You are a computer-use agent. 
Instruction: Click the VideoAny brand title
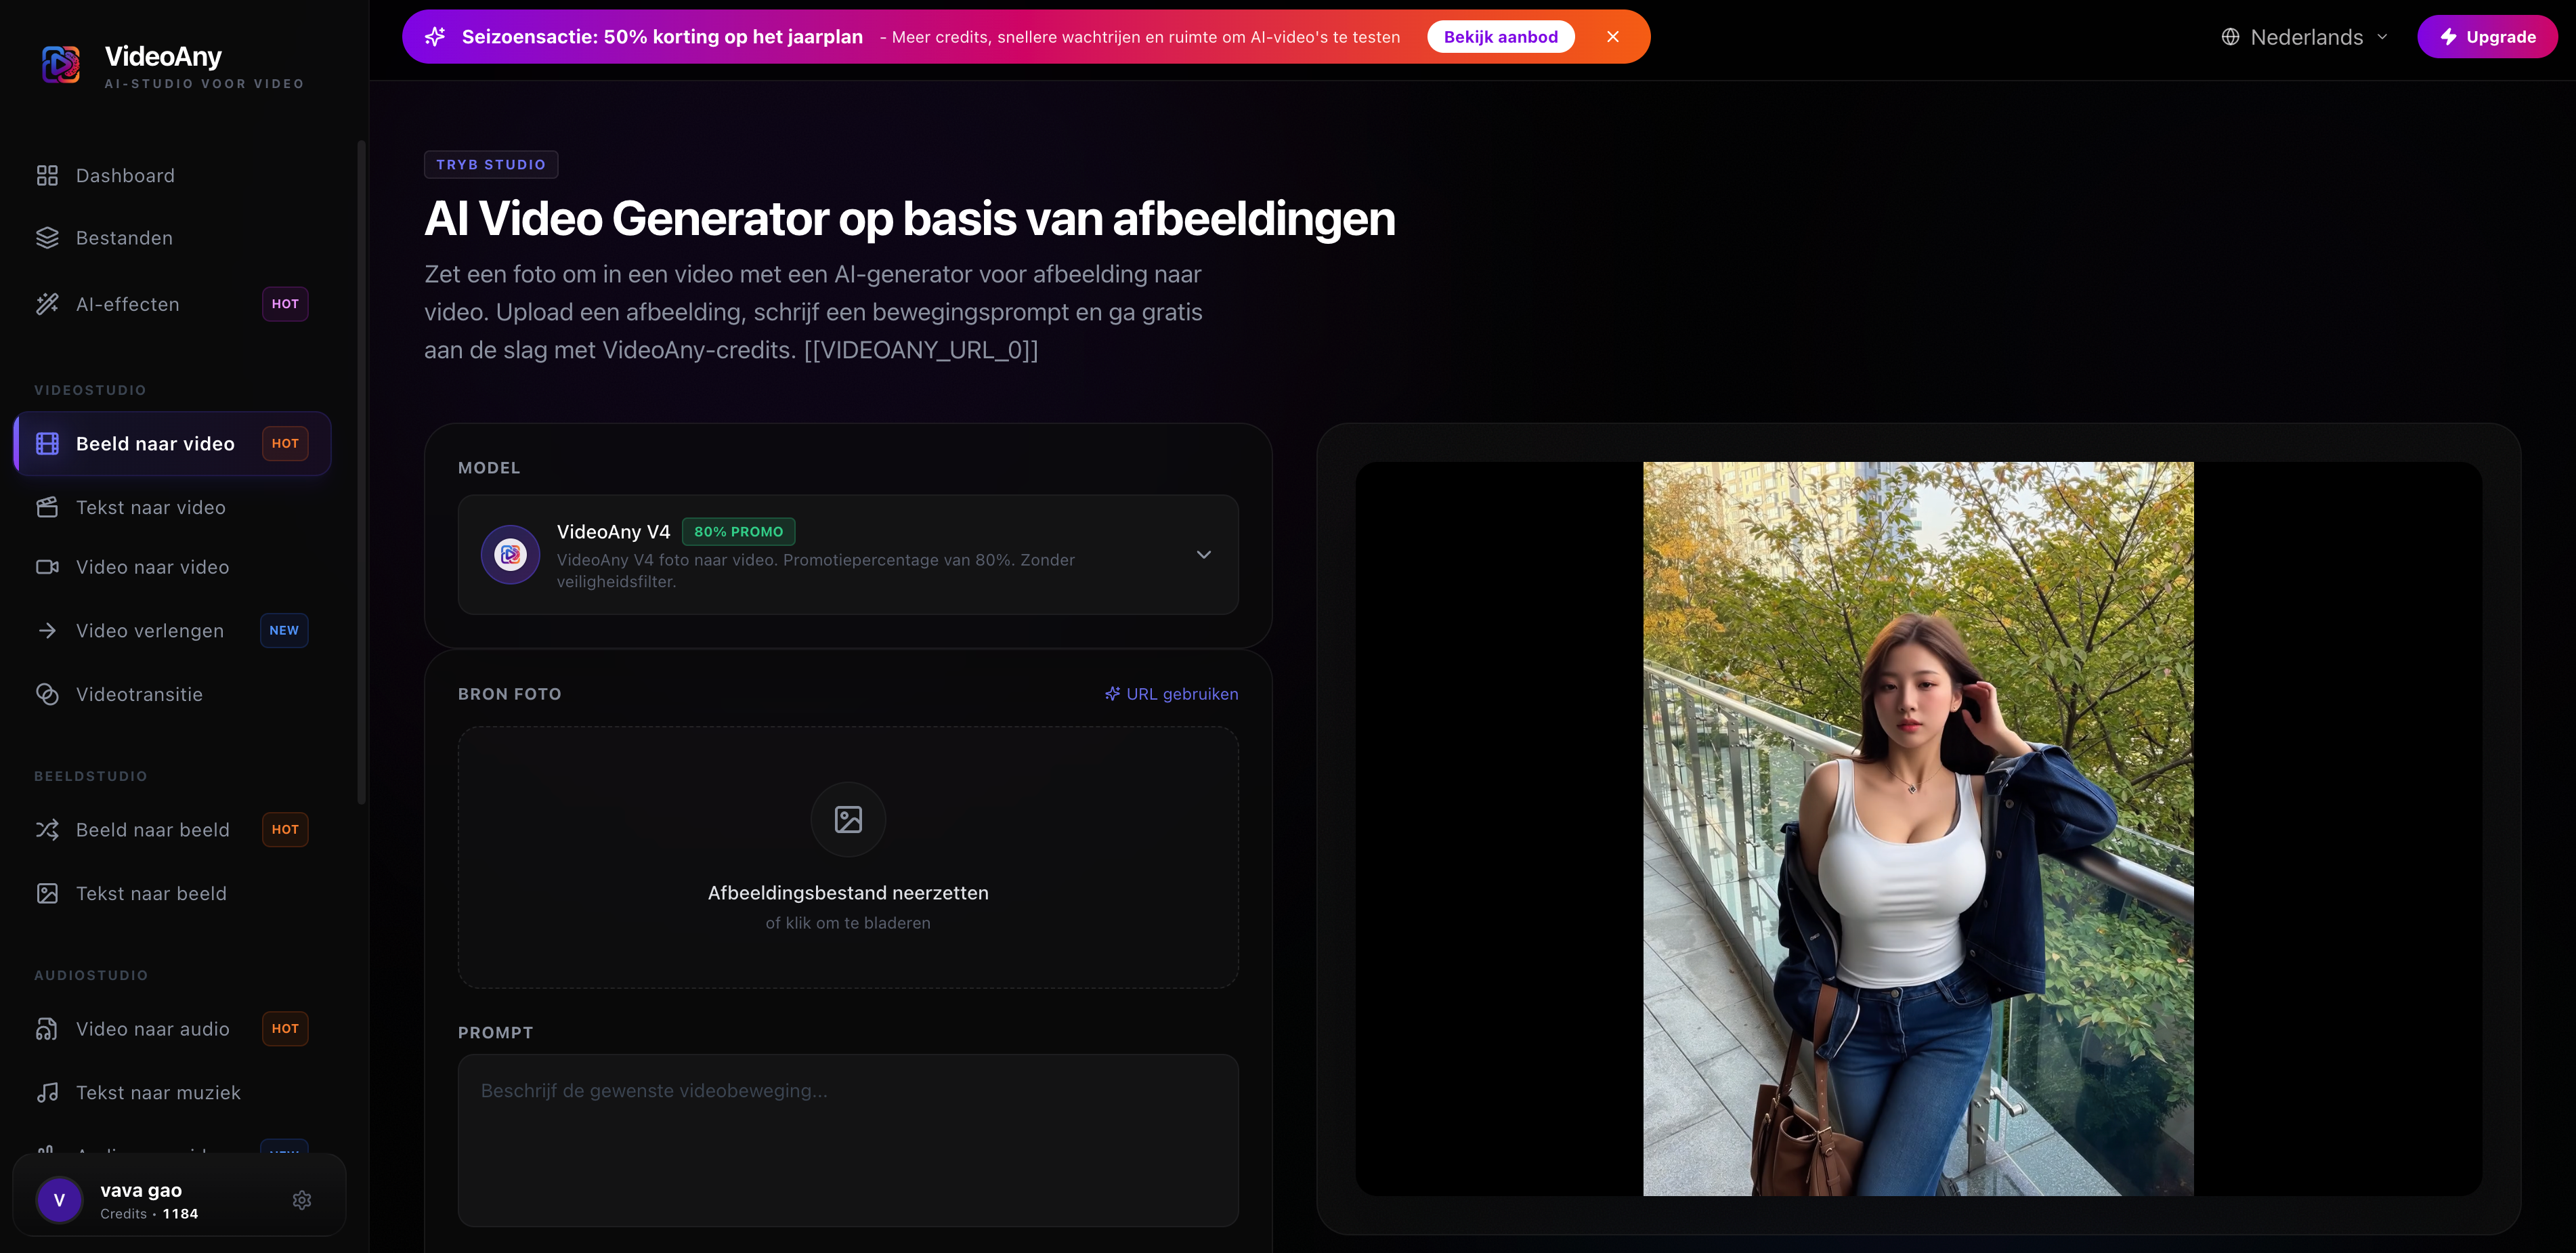[x=163, y=56]
